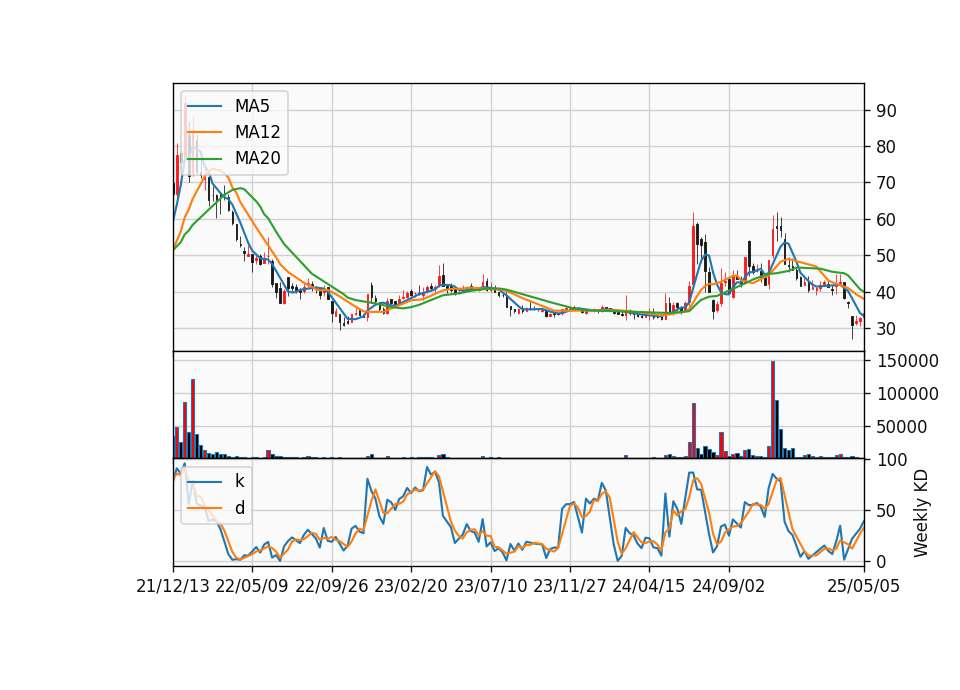960x690 pixels.
Task: Click the 23/02/20 date label
Action: pos(411,587)
